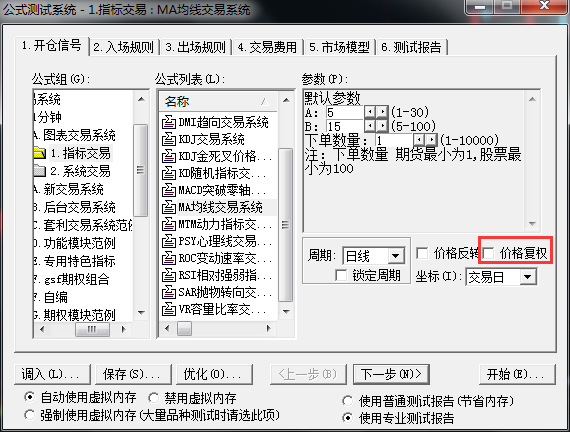The image size is (570, 432).
Task: Click the MA均线交易系统 formula icon
Action: point(169,207)
